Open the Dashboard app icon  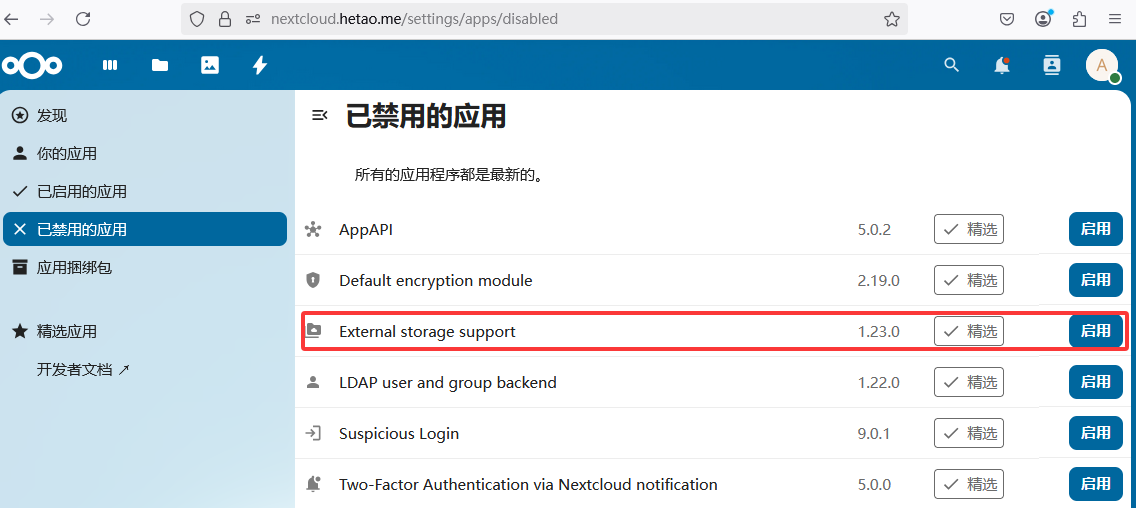[110, 65]
